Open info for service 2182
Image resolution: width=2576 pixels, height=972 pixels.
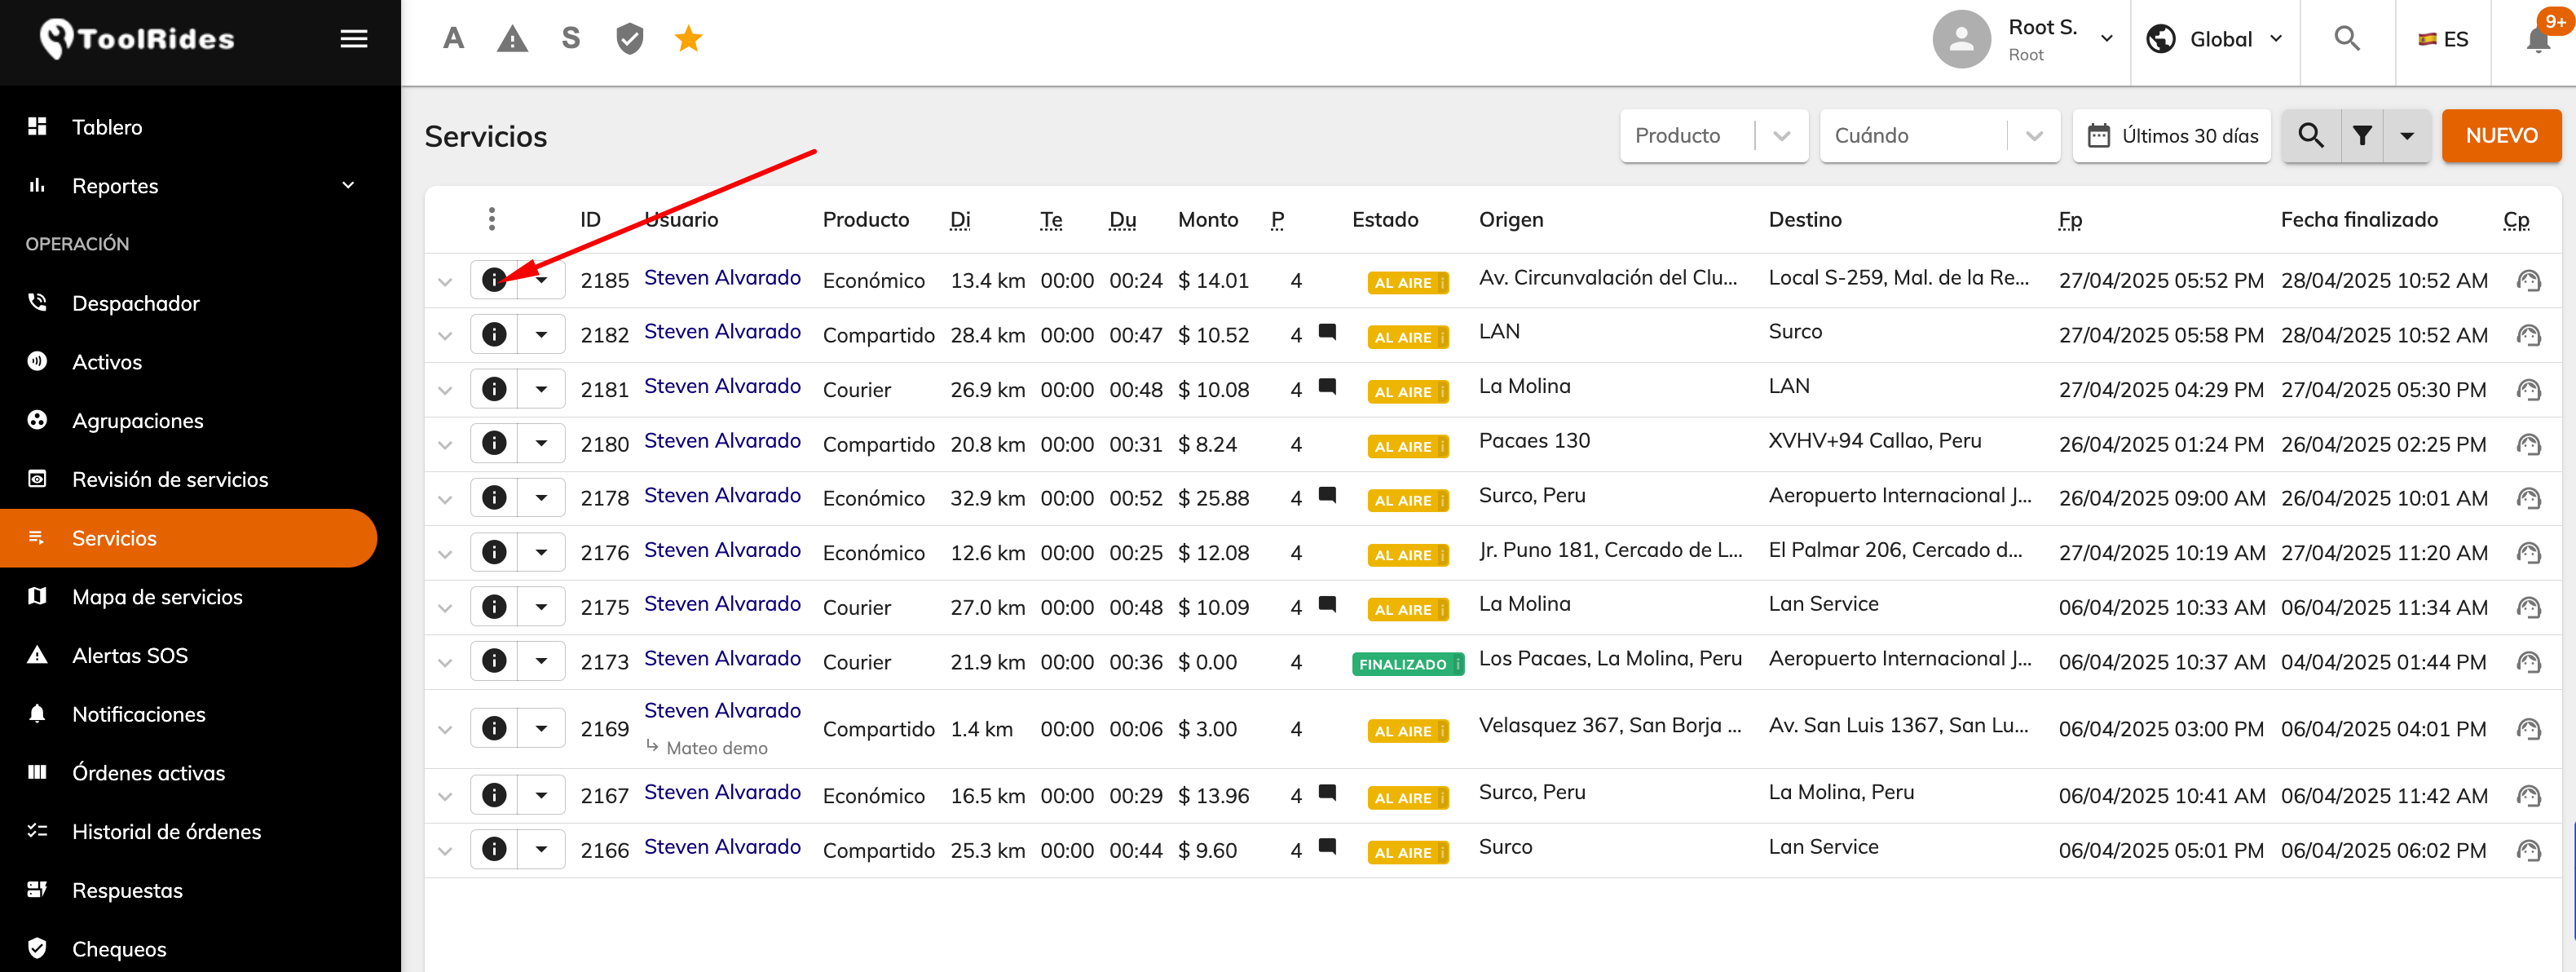[494, 335]
